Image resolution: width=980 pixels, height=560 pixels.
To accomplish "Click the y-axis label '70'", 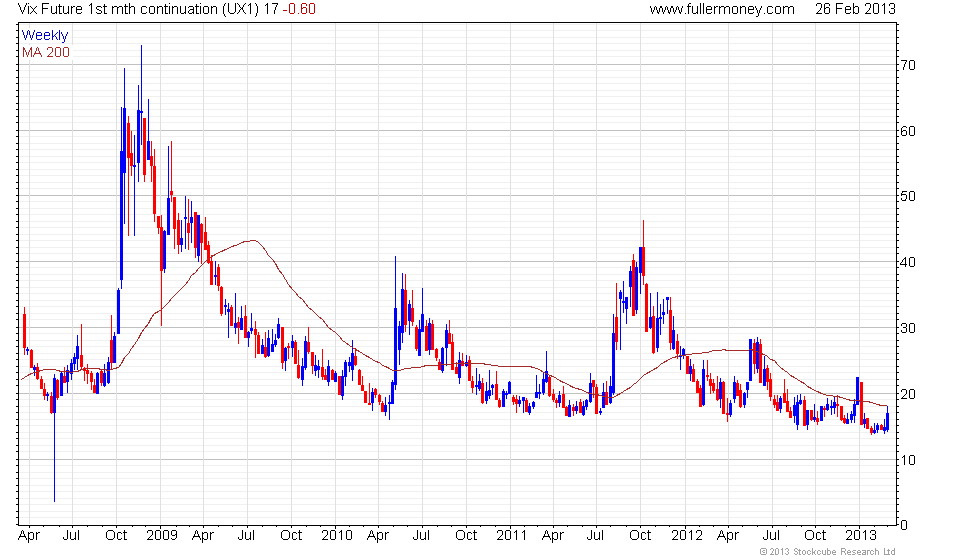I will pos(908,65).
